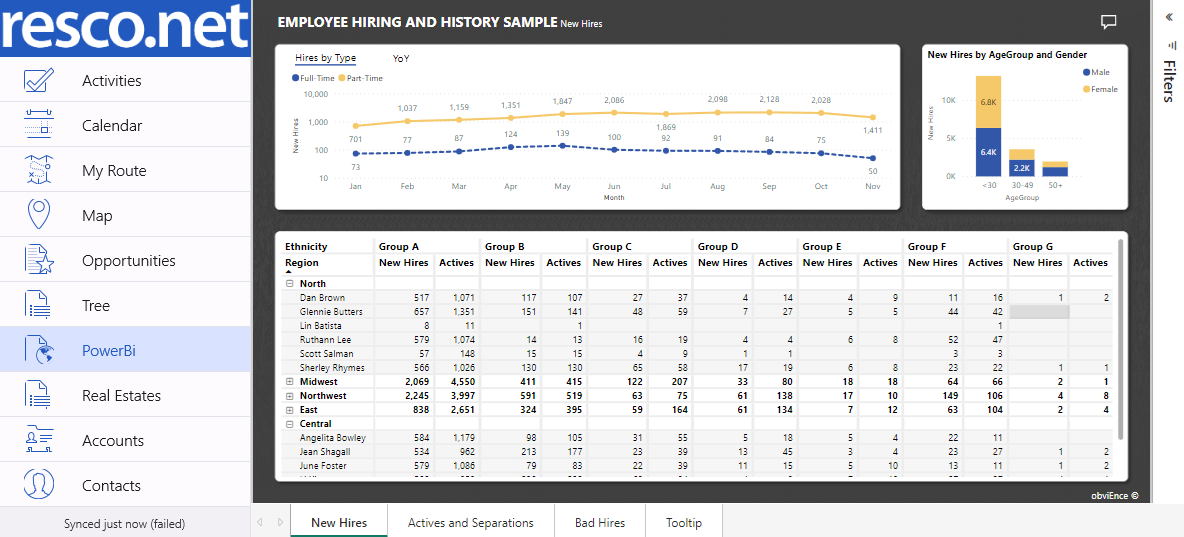Open Activities from the sidebar icon
Viewport: 1184px width, 537px height.
(38, 80)
